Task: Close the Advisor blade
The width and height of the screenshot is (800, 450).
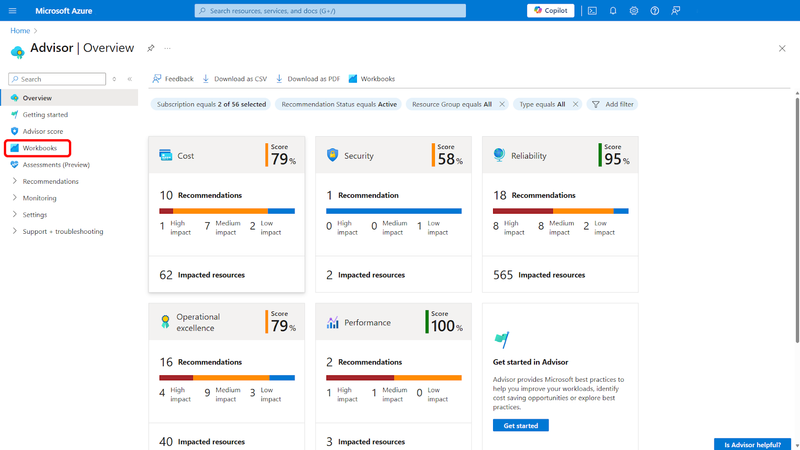Action: tap(782, 48)
